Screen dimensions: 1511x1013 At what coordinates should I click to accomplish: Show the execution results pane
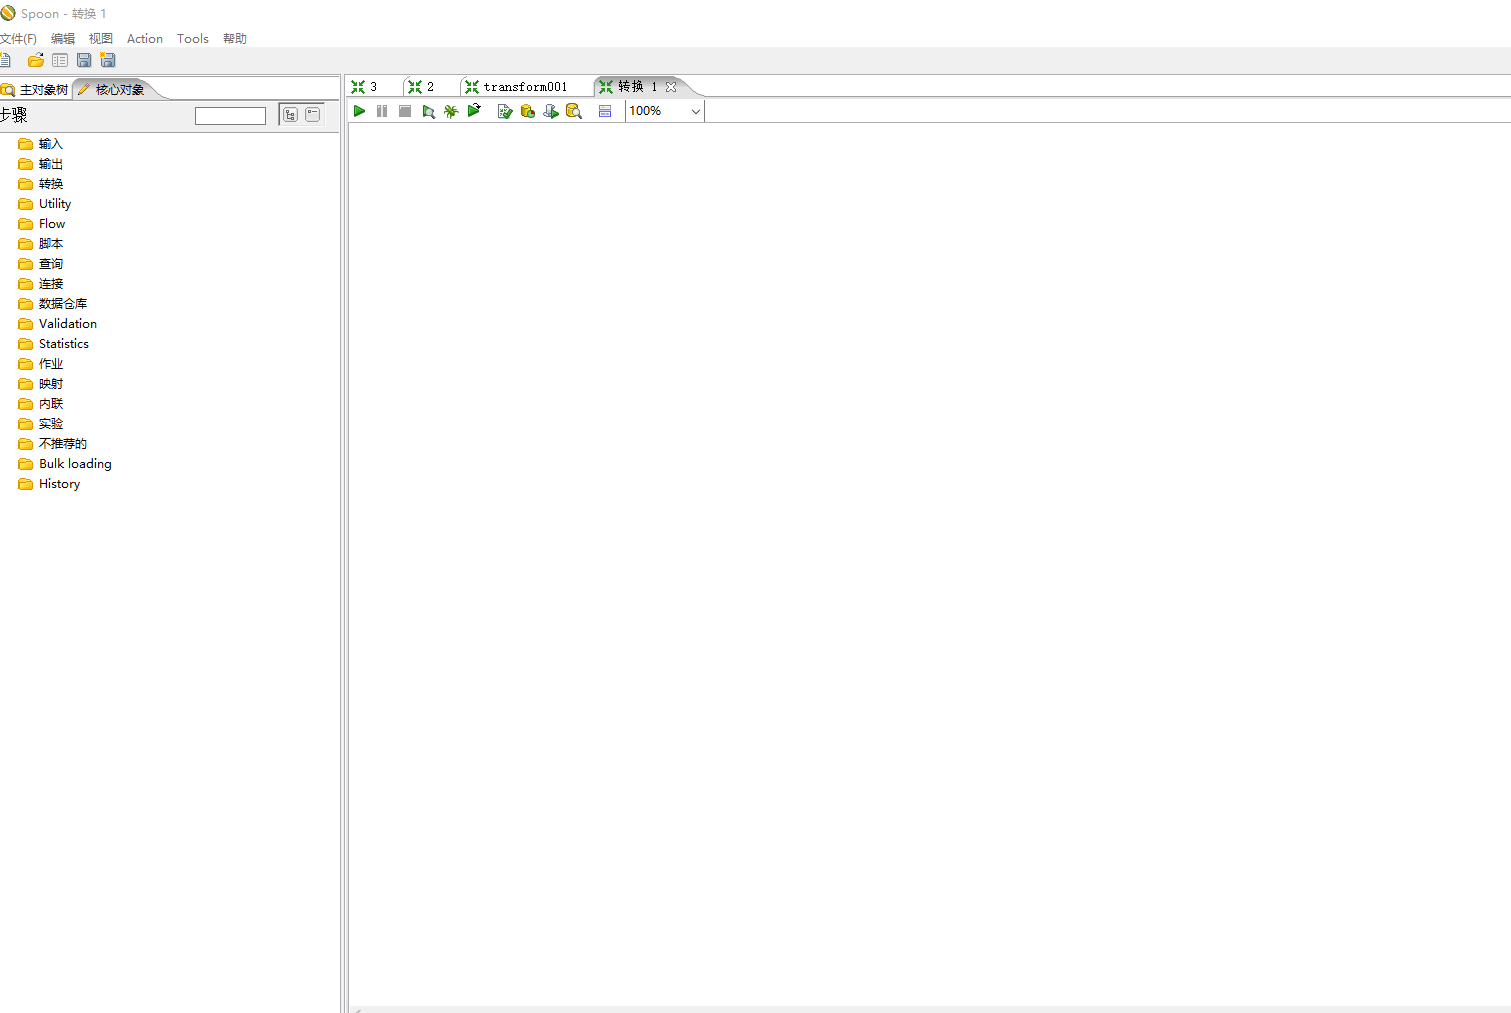pyautogui.click(x=605, y=111)
